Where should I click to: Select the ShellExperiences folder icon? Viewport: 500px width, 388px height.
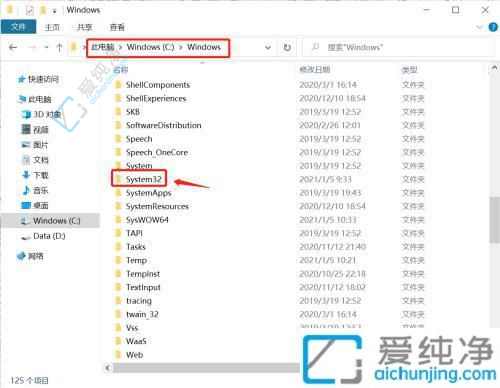tap(118, 98)
